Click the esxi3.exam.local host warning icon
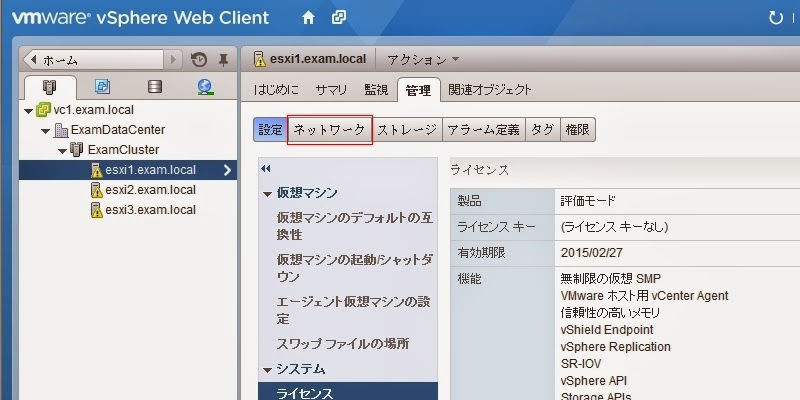 [97, 210]
